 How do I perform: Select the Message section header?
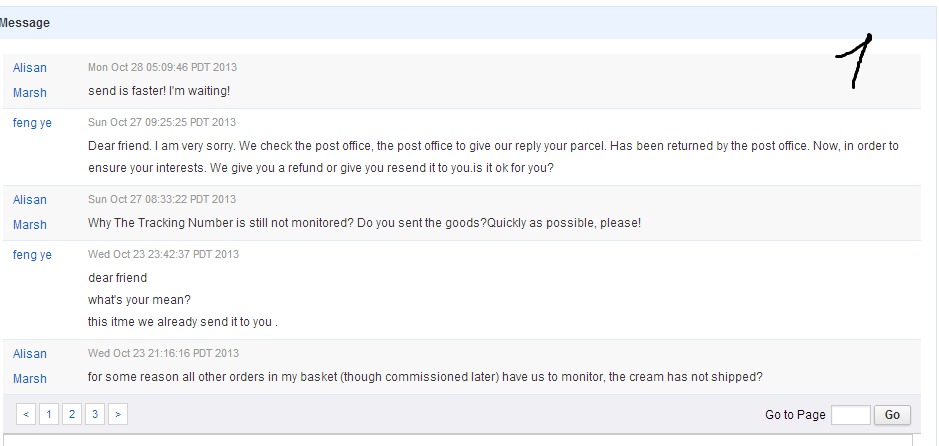click(x=25, y=23)
